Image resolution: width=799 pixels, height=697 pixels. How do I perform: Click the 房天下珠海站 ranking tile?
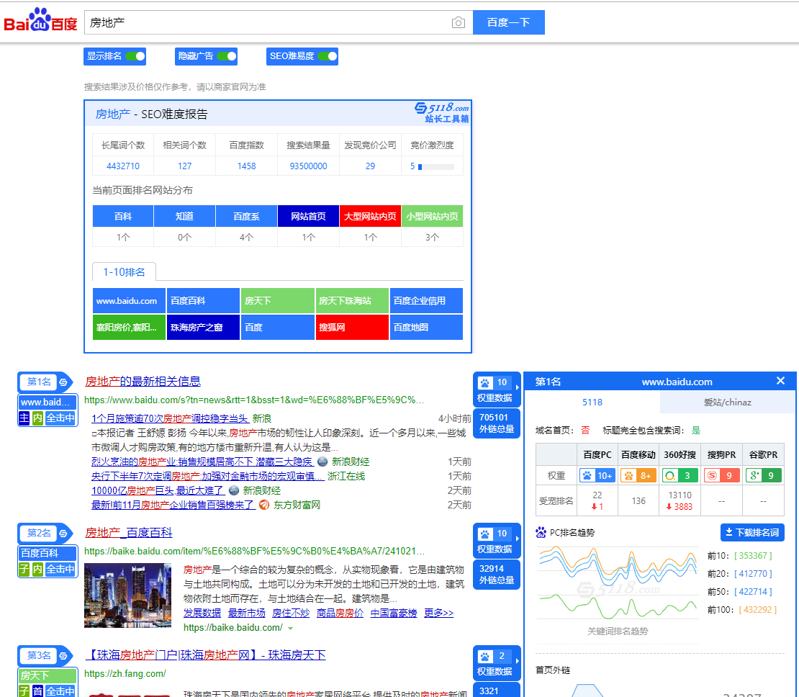coord(352,301)
